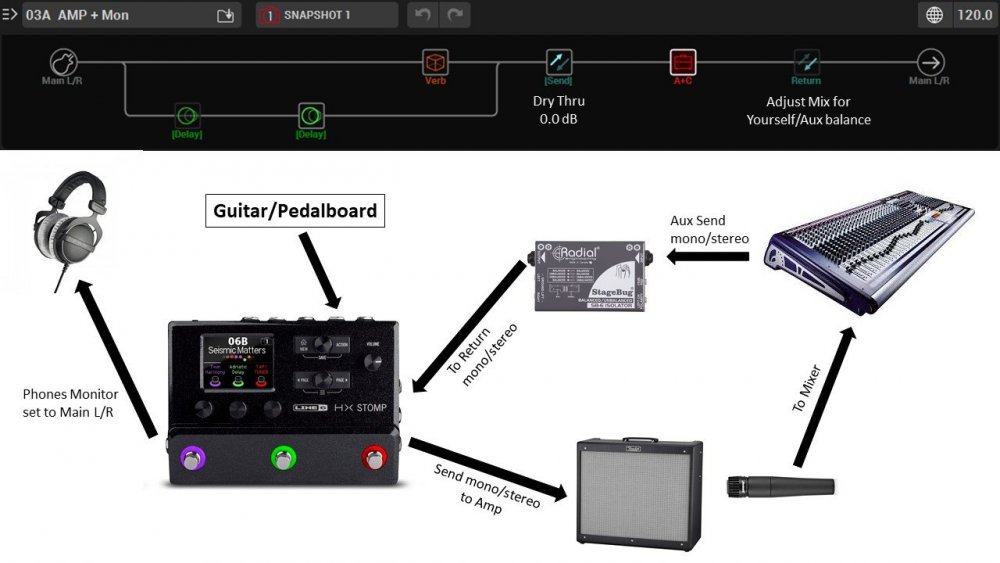The width and height of the screenshot is (1000, 563).
Task: Click the To Mixer text
Action: [806, 388]
